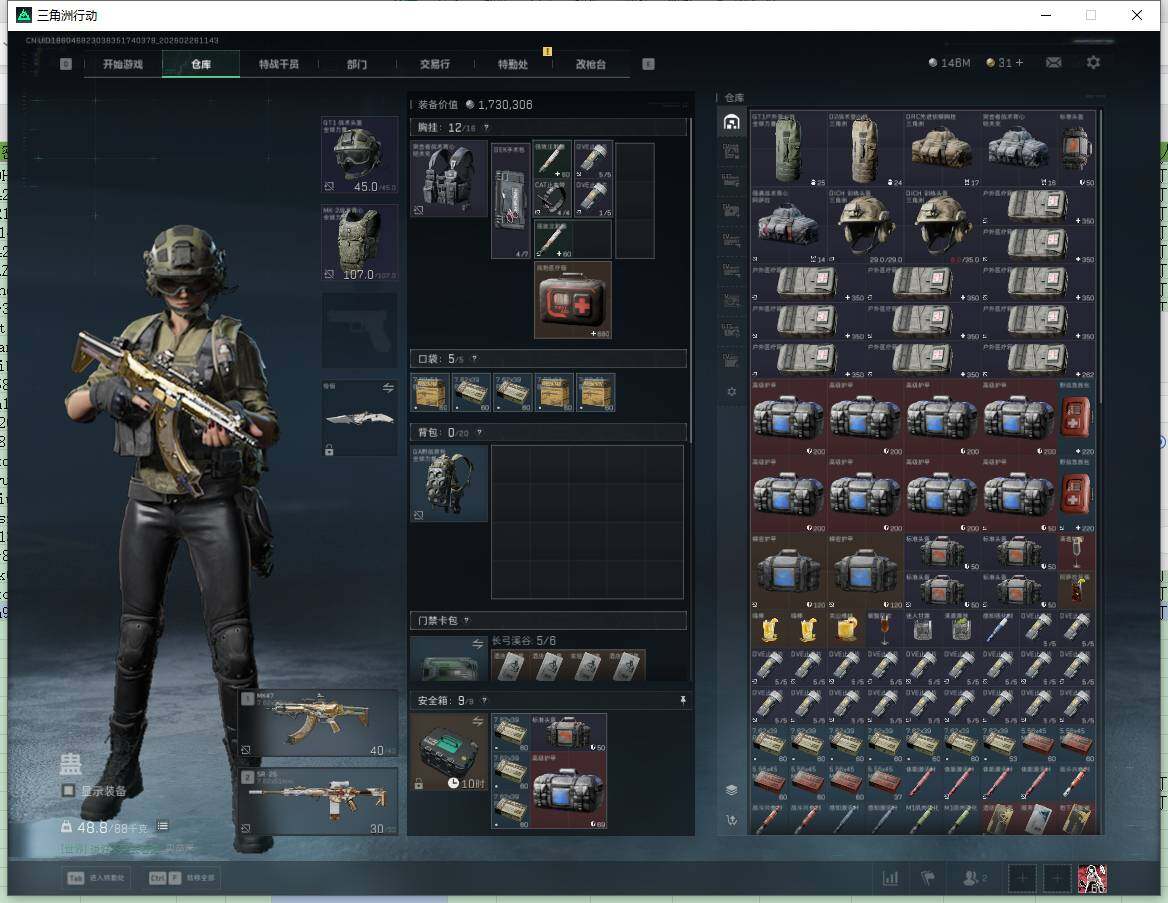The height and width of the screenshot is (903, 1168).
Task: Click the help icon next to 安全箱
Action: pos(484,700)
